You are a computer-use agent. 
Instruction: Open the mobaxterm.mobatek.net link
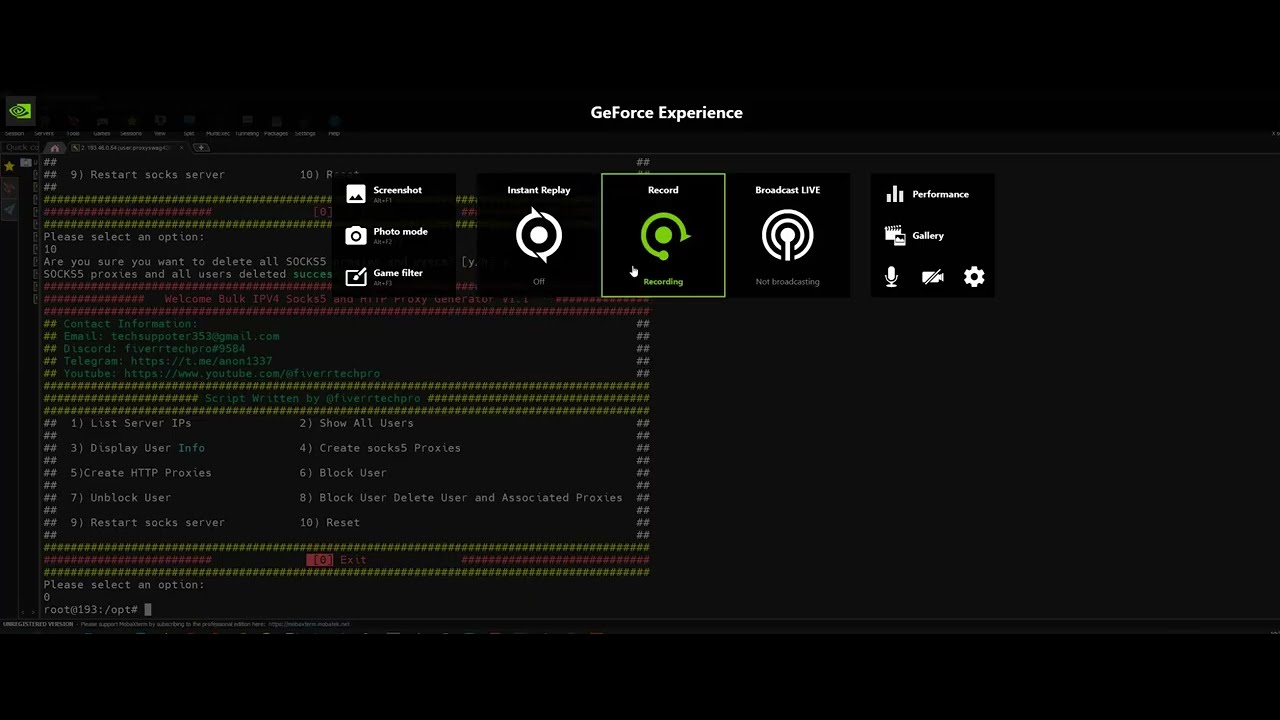pyautogui.click(x=309, y=624)
